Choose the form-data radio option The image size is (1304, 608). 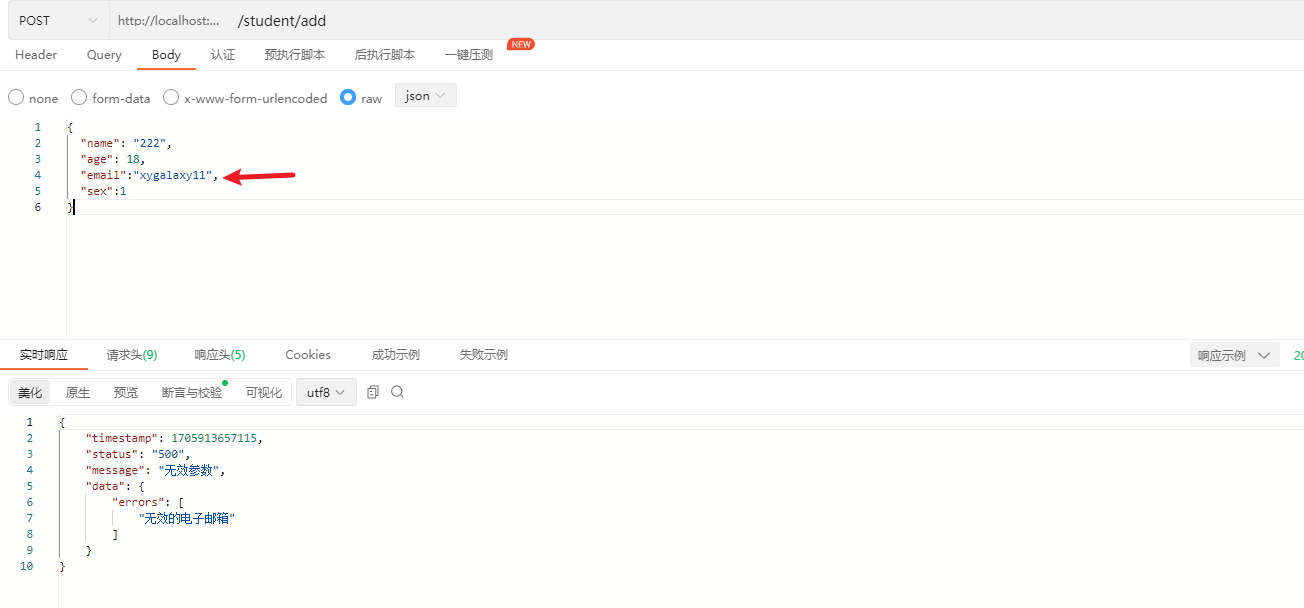tap(79, 98)
